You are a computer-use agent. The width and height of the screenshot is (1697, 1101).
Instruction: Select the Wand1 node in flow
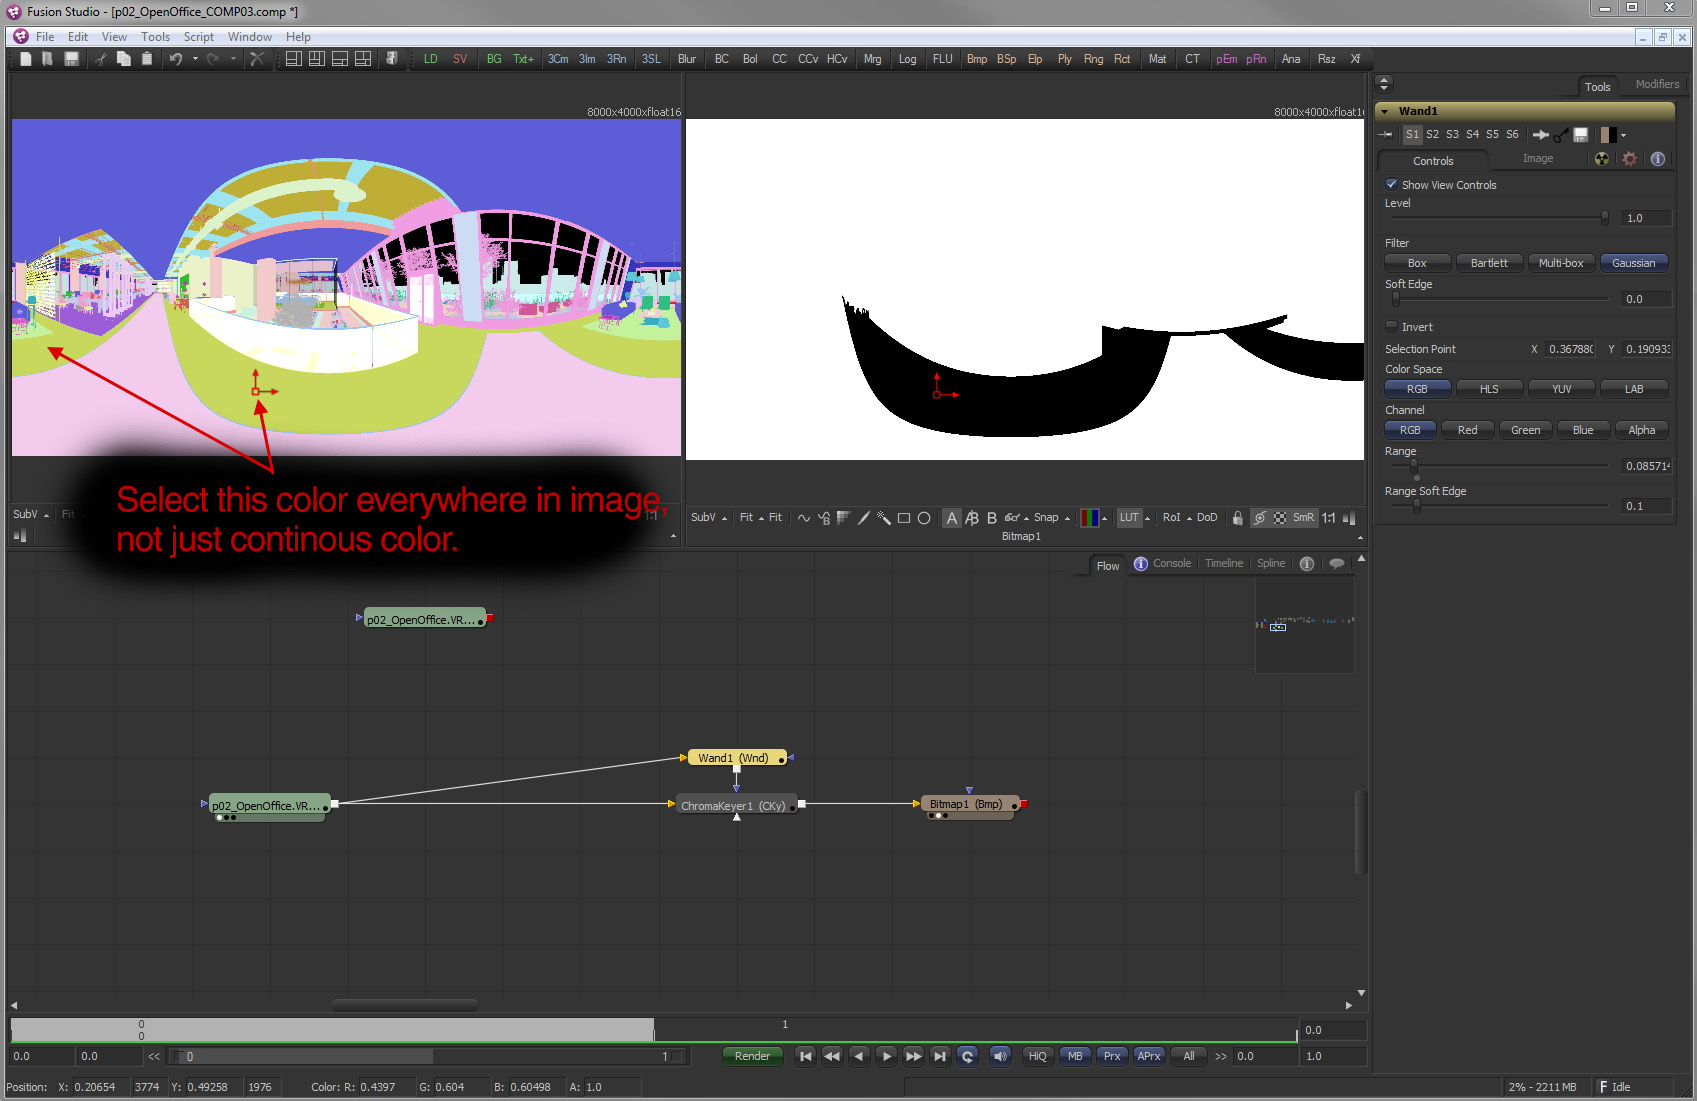[735, 758]
